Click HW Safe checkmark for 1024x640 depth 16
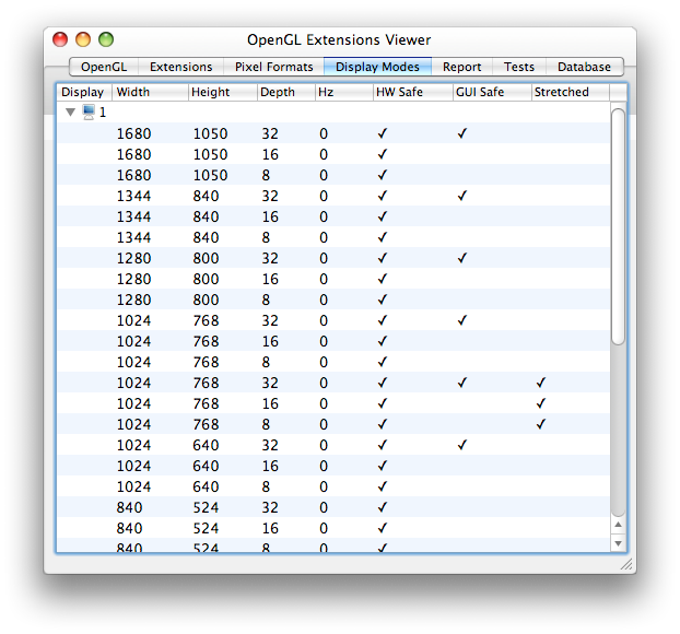Screen dimensions: 680x634 click(382, 466)
